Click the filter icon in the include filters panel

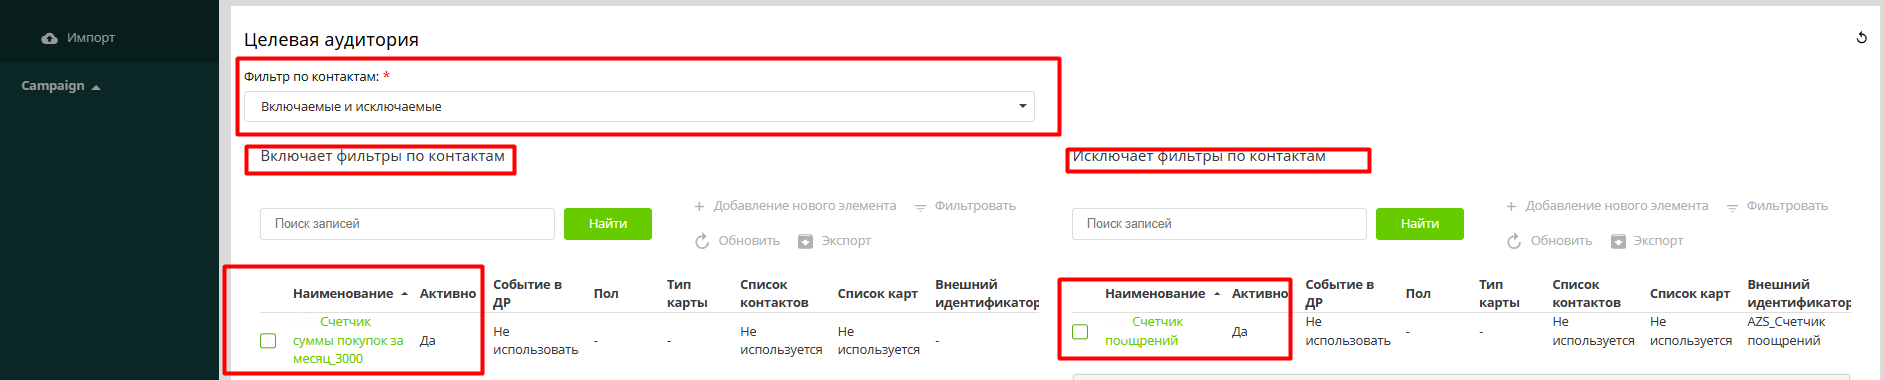pos(920,207)
